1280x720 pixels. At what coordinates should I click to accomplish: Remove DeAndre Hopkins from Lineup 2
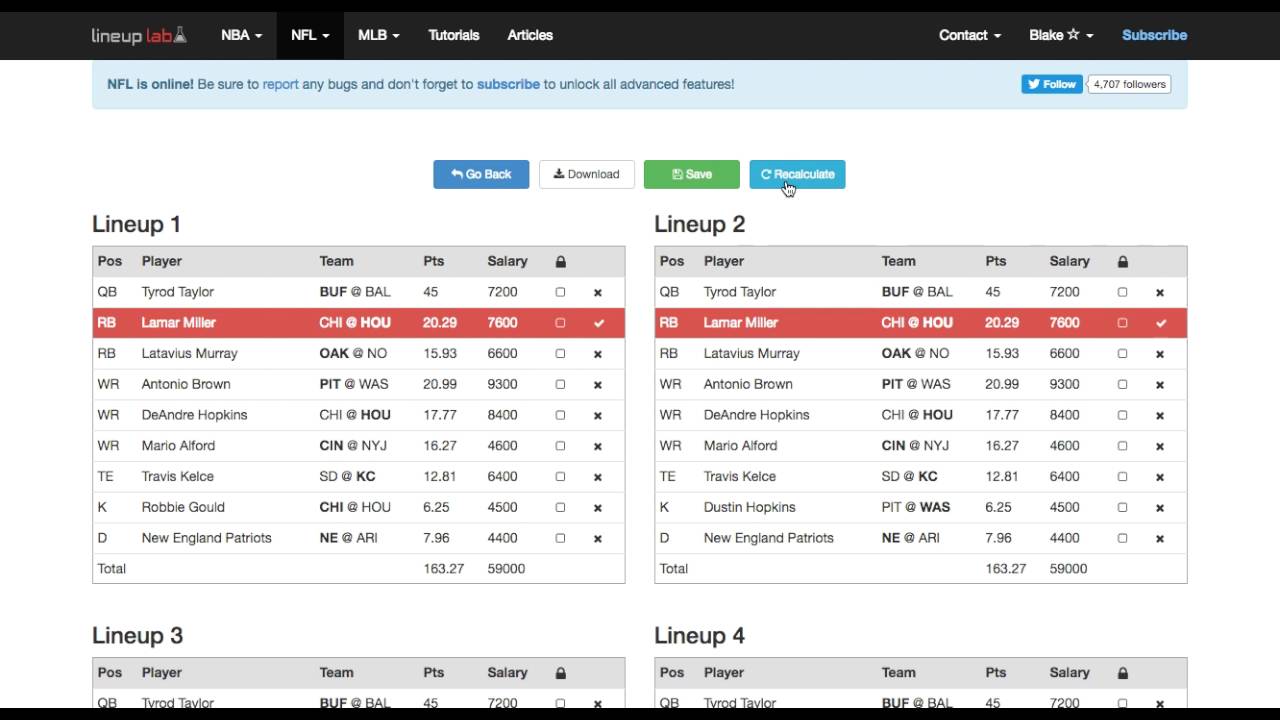click(x=1160, y=416)
